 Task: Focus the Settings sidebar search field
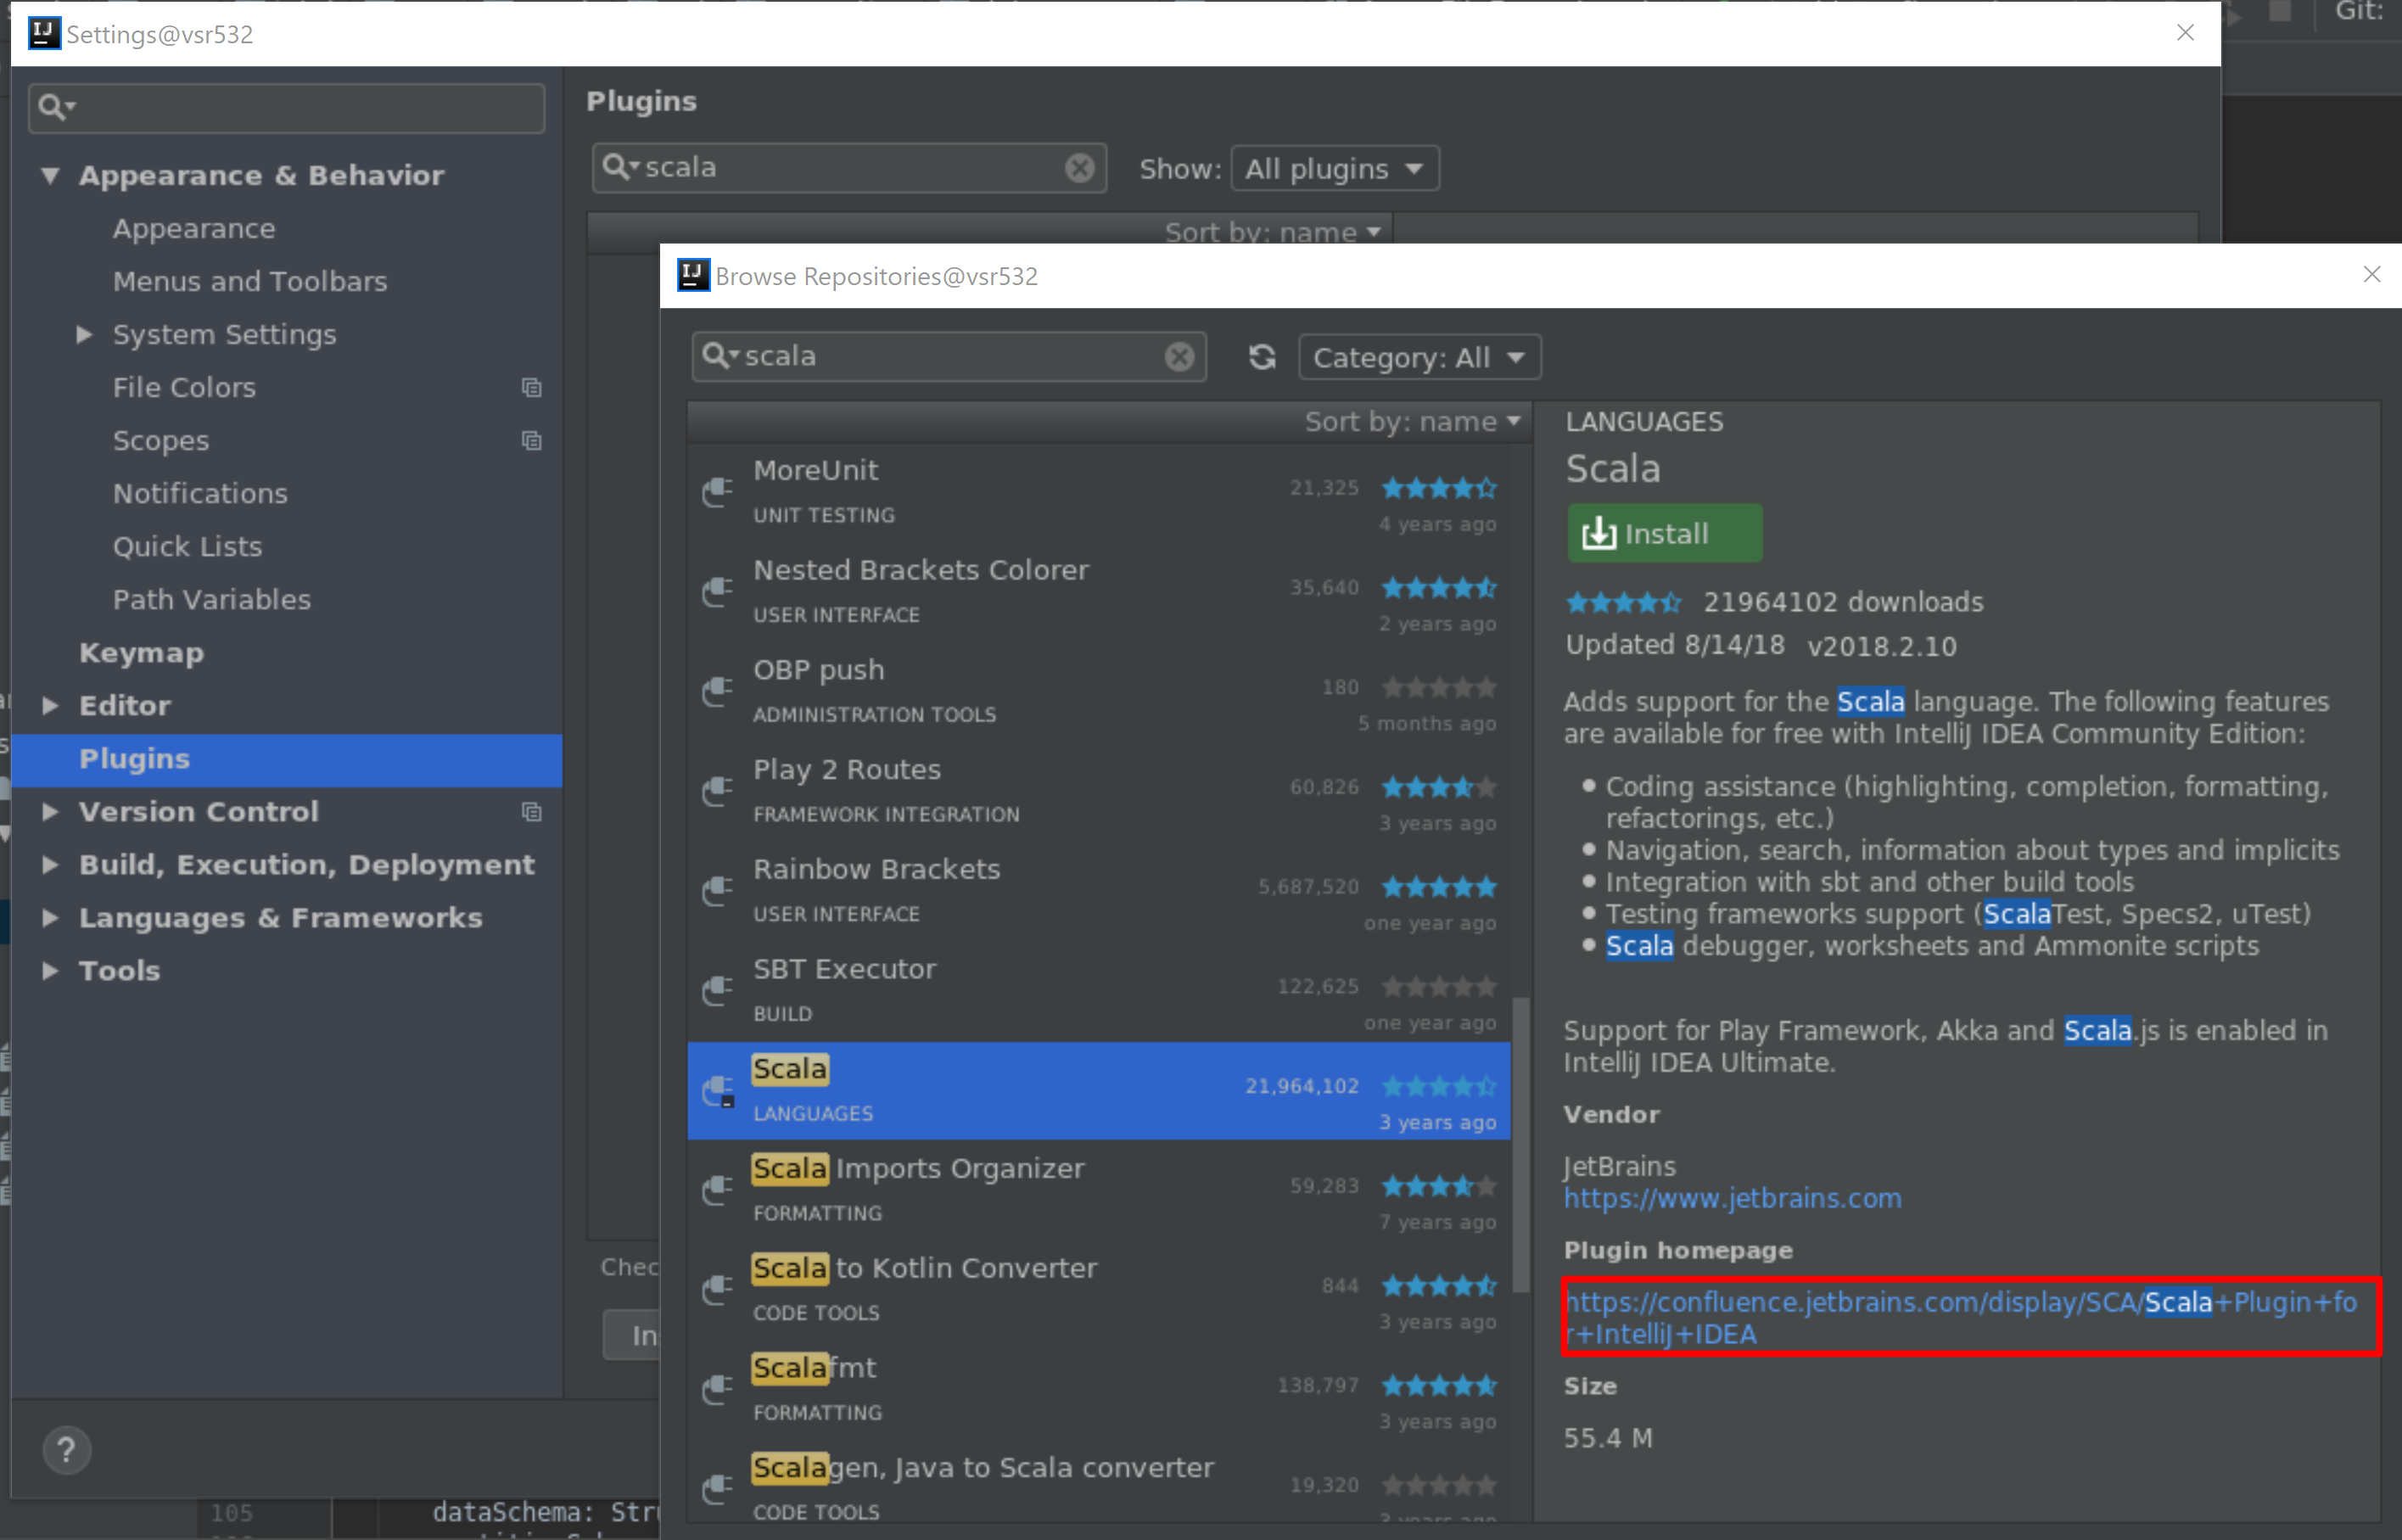click(x=287, y=108)
